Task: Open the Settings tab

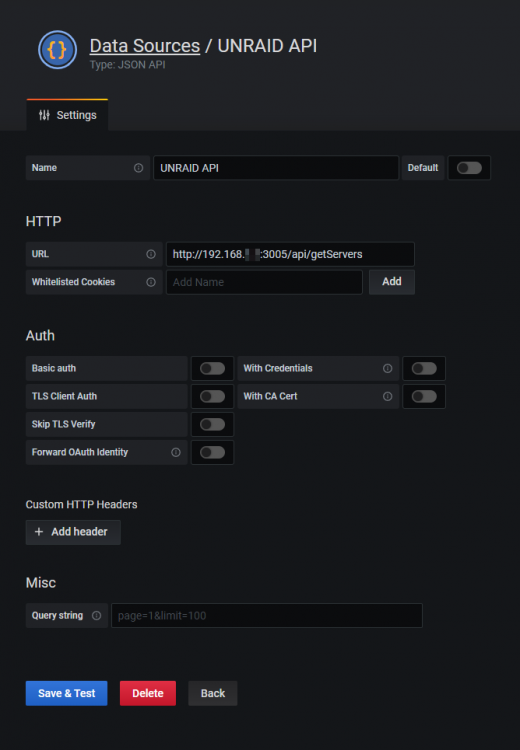Action: 67,115
